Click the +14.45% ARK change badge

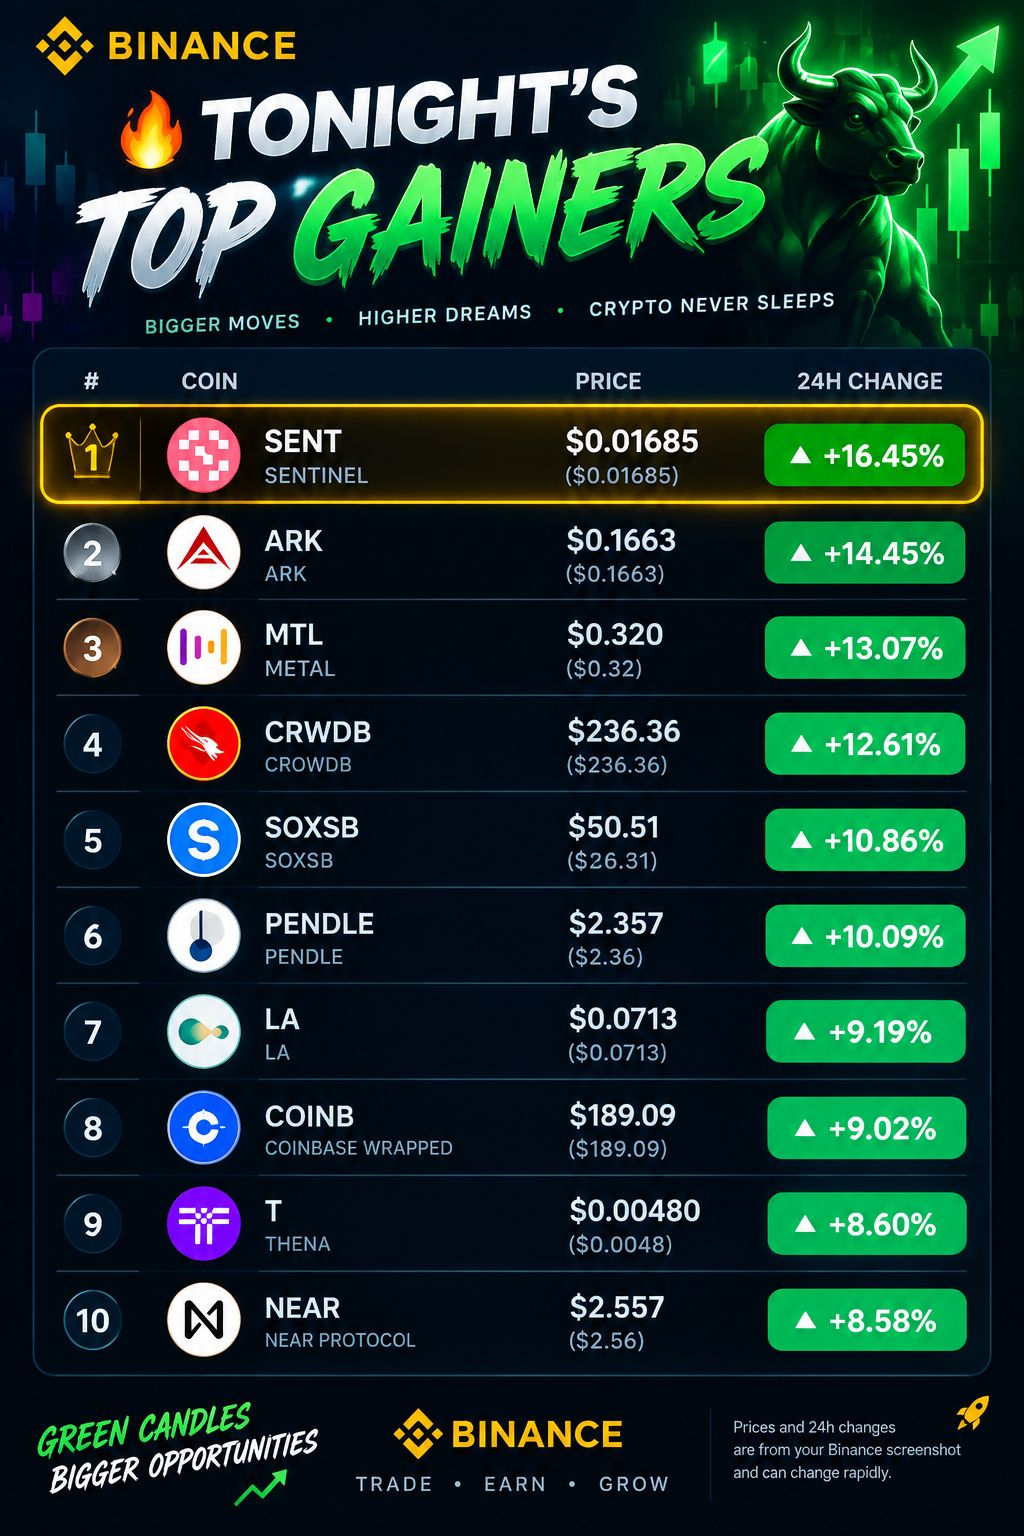pyautogui.click(x=865, y=552)
